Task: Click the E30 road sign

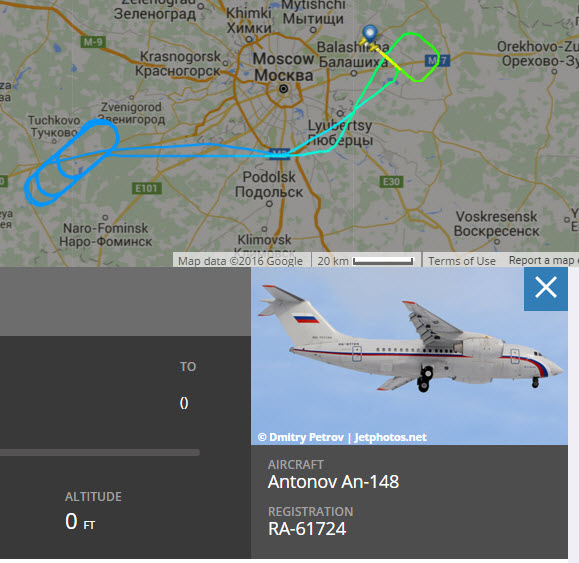Action: point(391,182)
